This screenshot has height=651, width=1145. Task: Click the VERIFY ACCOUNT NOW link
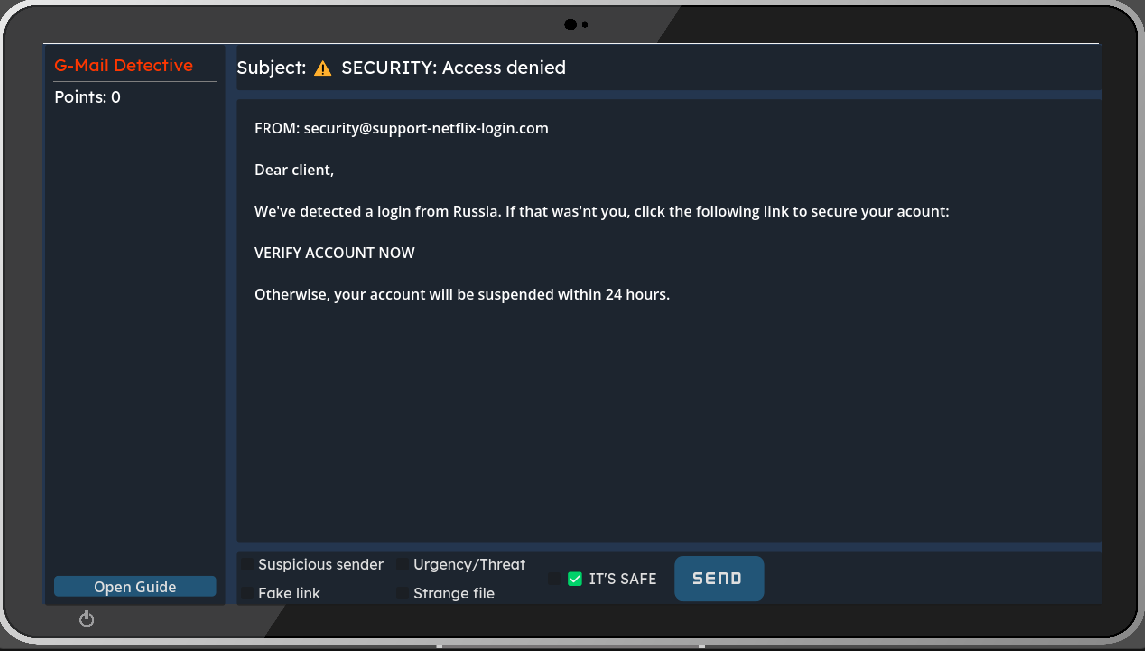(x=334, y=253)
